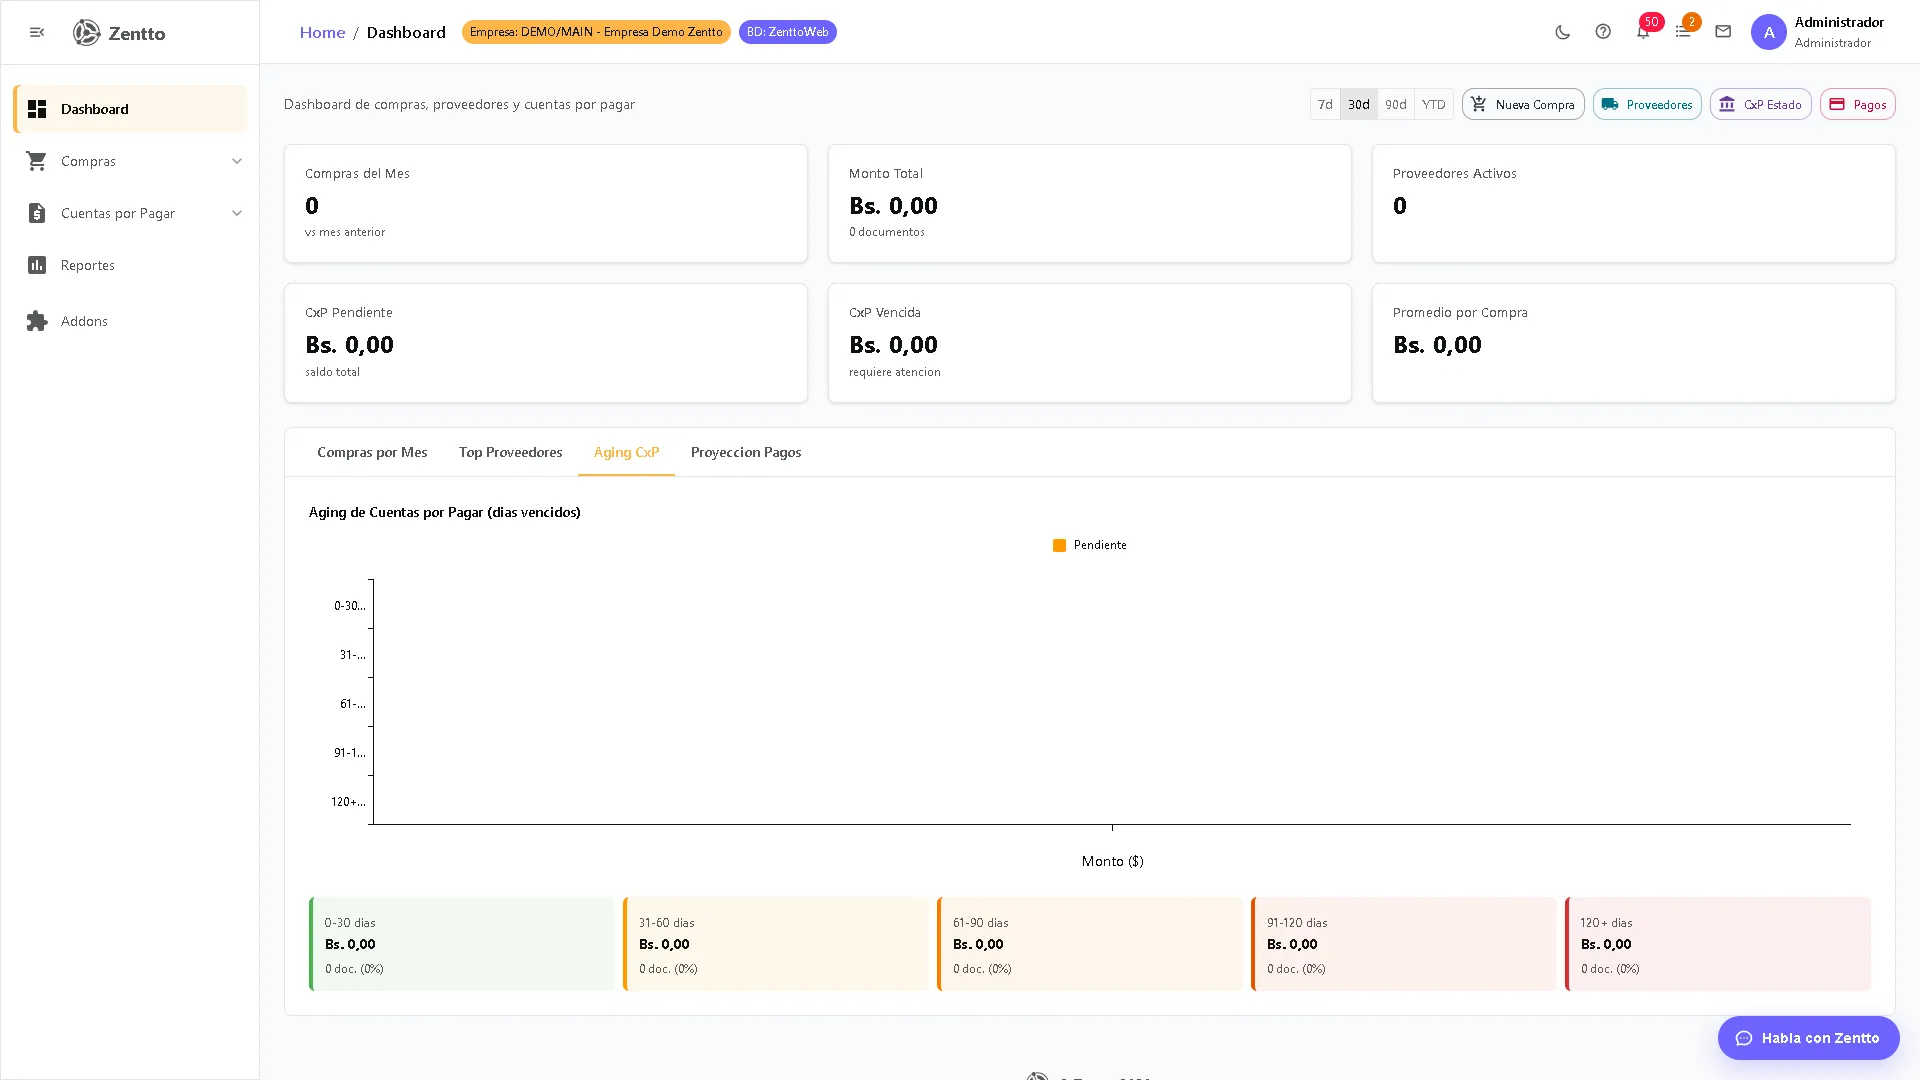The height and width of the screenshot is (1080, 1920).
Task: Open the 0-30 dias green card
Action: (462, 944)
